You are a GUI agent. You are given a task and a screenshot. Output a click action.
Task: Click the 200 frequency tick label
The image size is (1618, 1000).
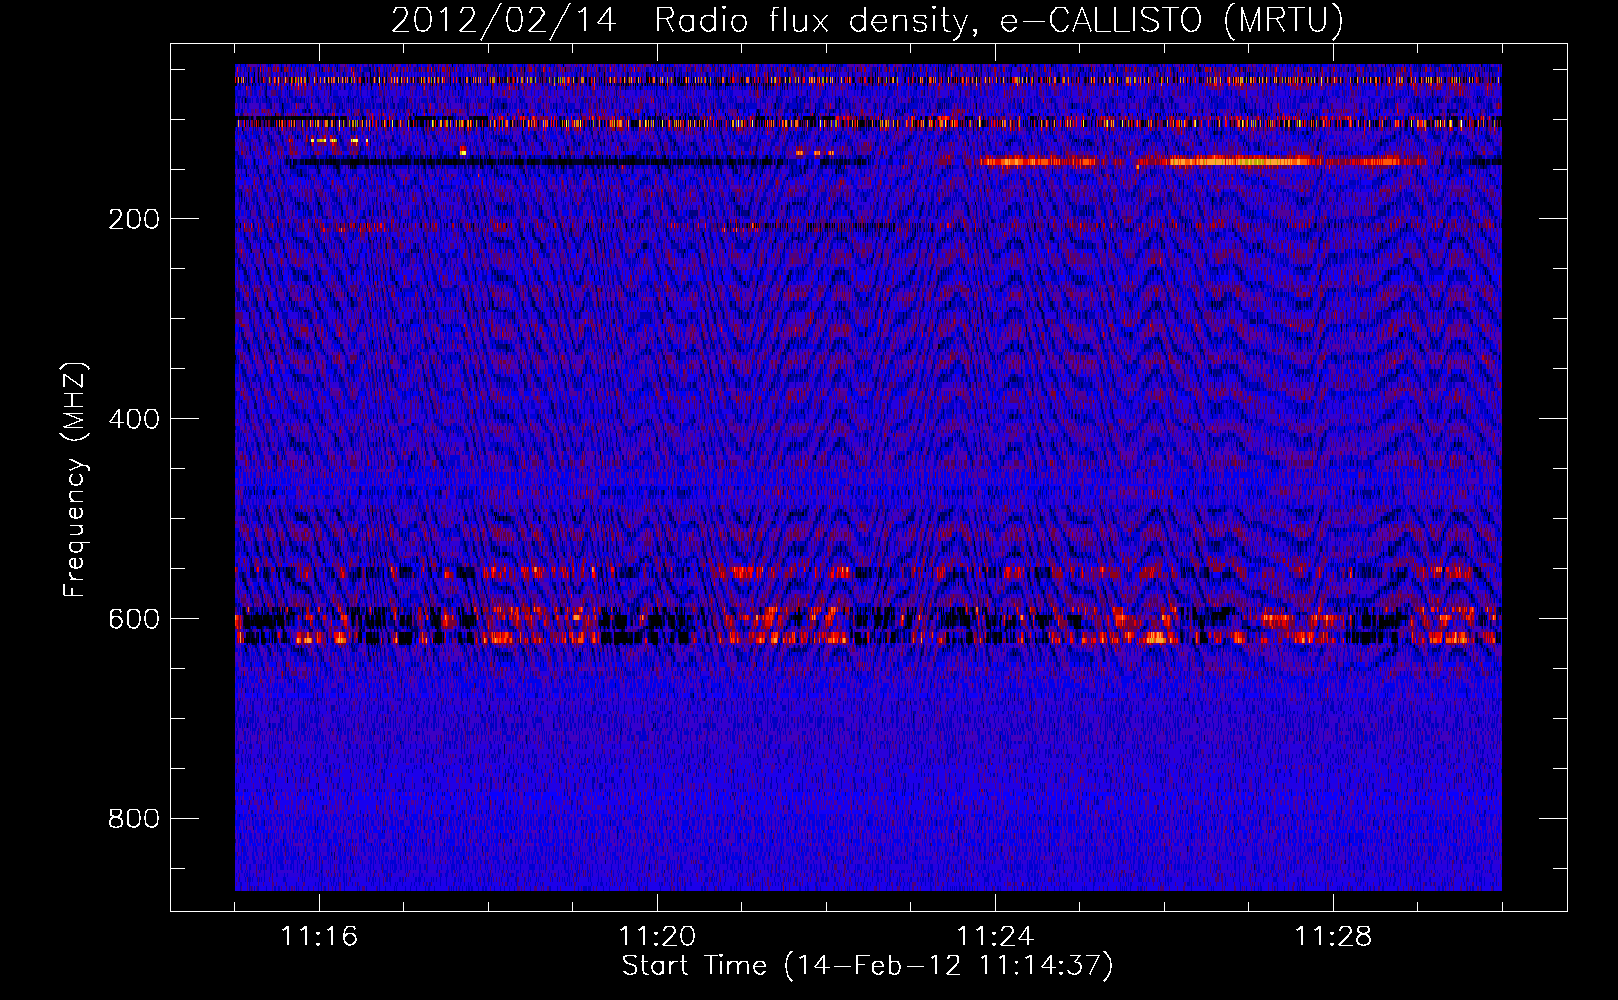coord(134,219)
